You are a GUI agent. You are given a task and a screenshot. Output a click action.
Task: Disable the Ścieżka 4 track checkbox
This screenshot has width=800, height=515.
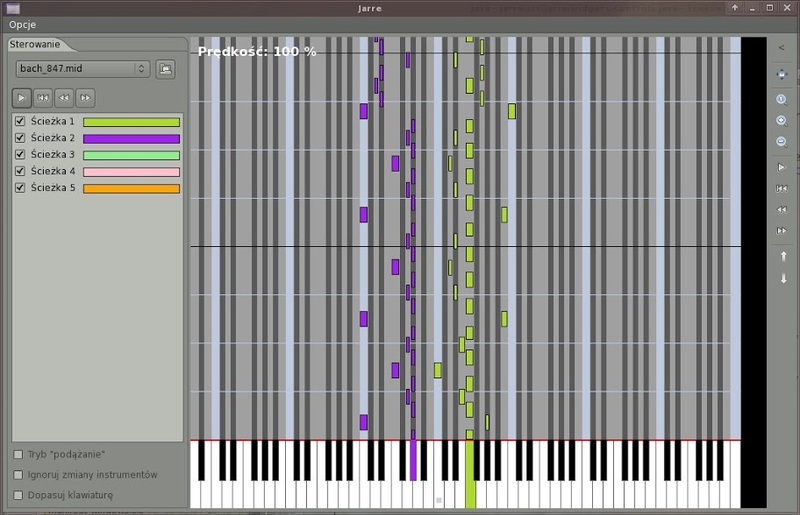(x=20, y=172)
